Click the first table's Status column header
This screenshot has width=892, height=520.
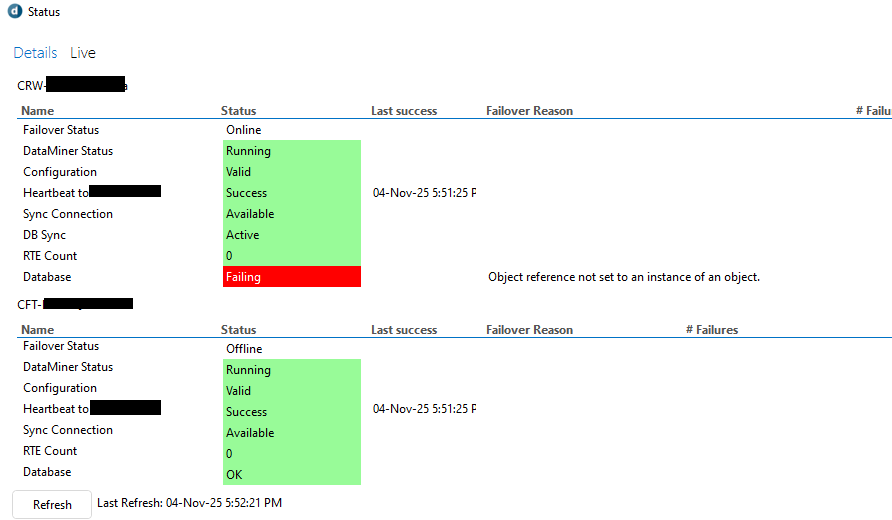click(238, 111)
